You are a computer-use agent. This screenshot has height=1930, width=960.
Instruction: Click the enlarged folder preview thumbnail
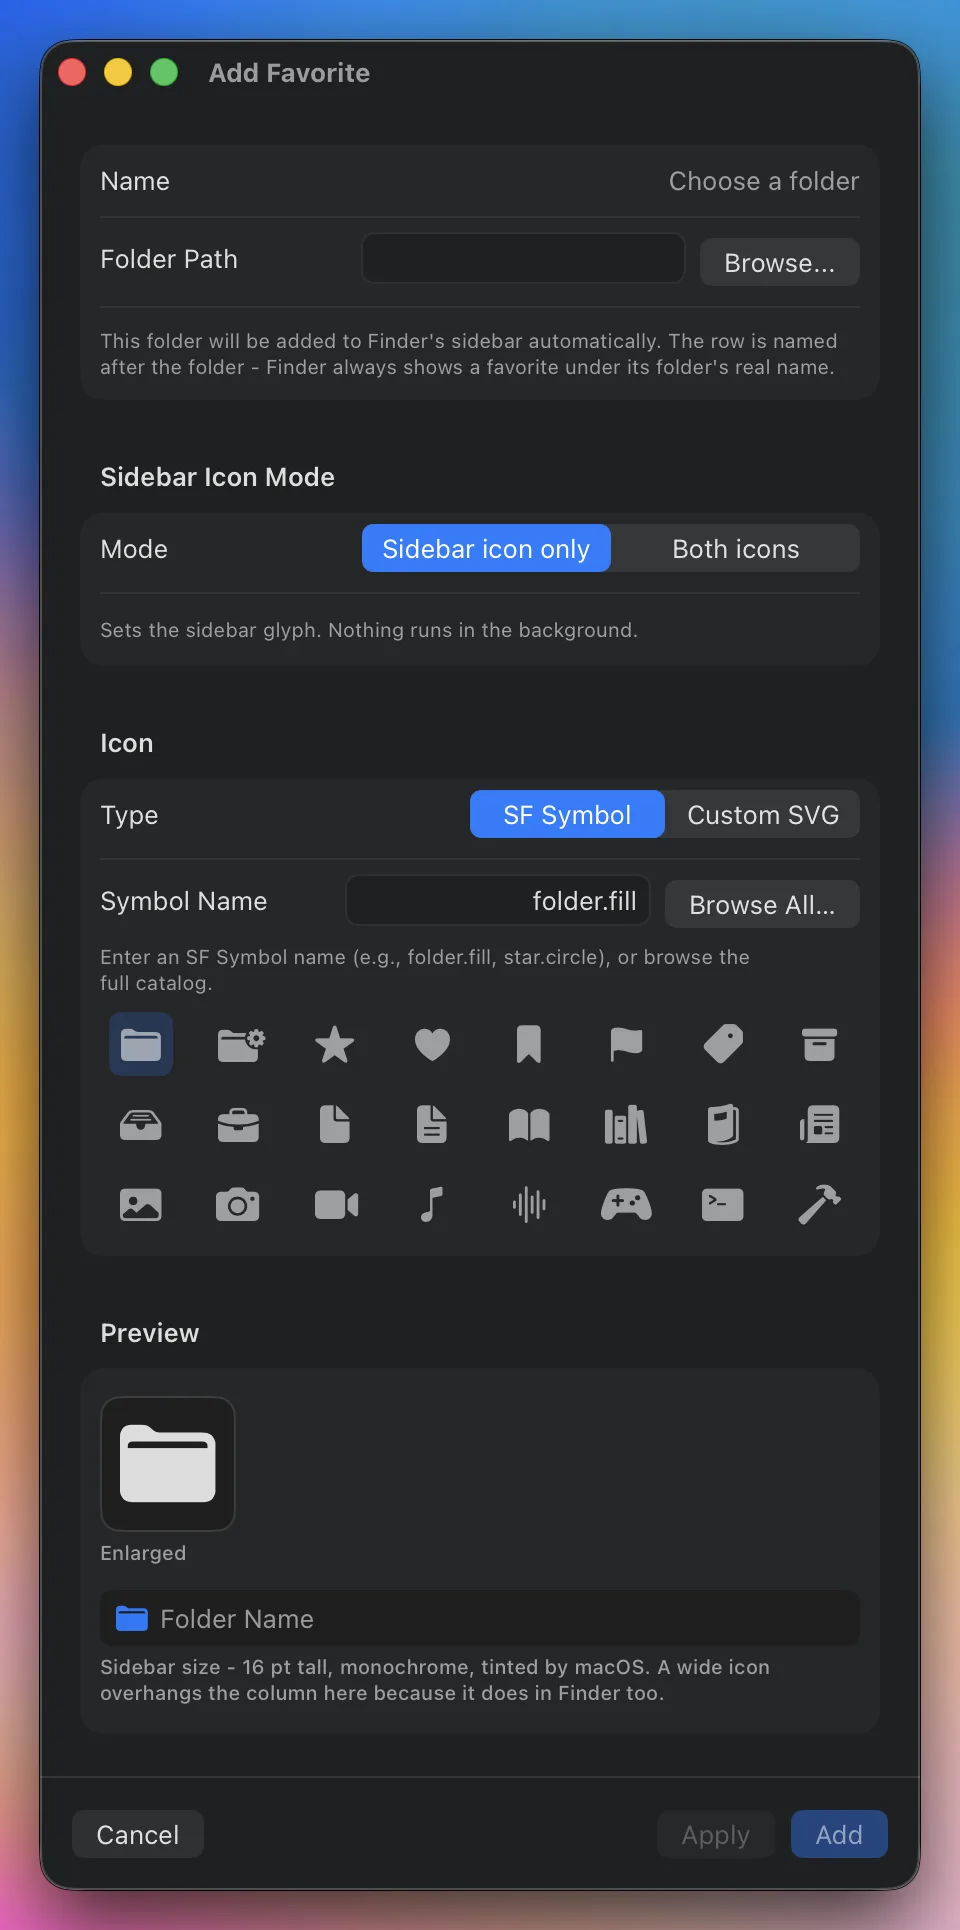(168, 1464)
